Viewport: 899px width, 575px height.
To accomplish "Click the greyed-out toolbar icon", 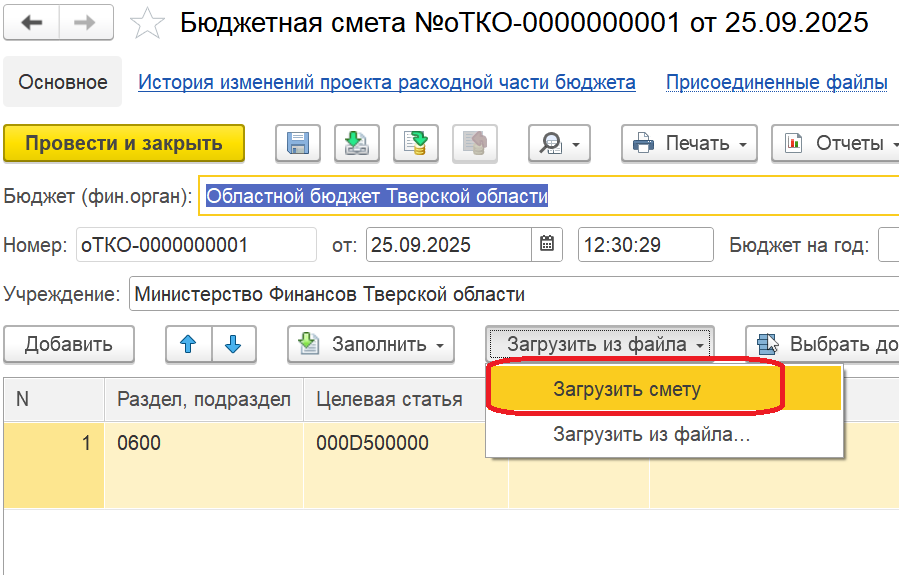I will tap(475, 144).
